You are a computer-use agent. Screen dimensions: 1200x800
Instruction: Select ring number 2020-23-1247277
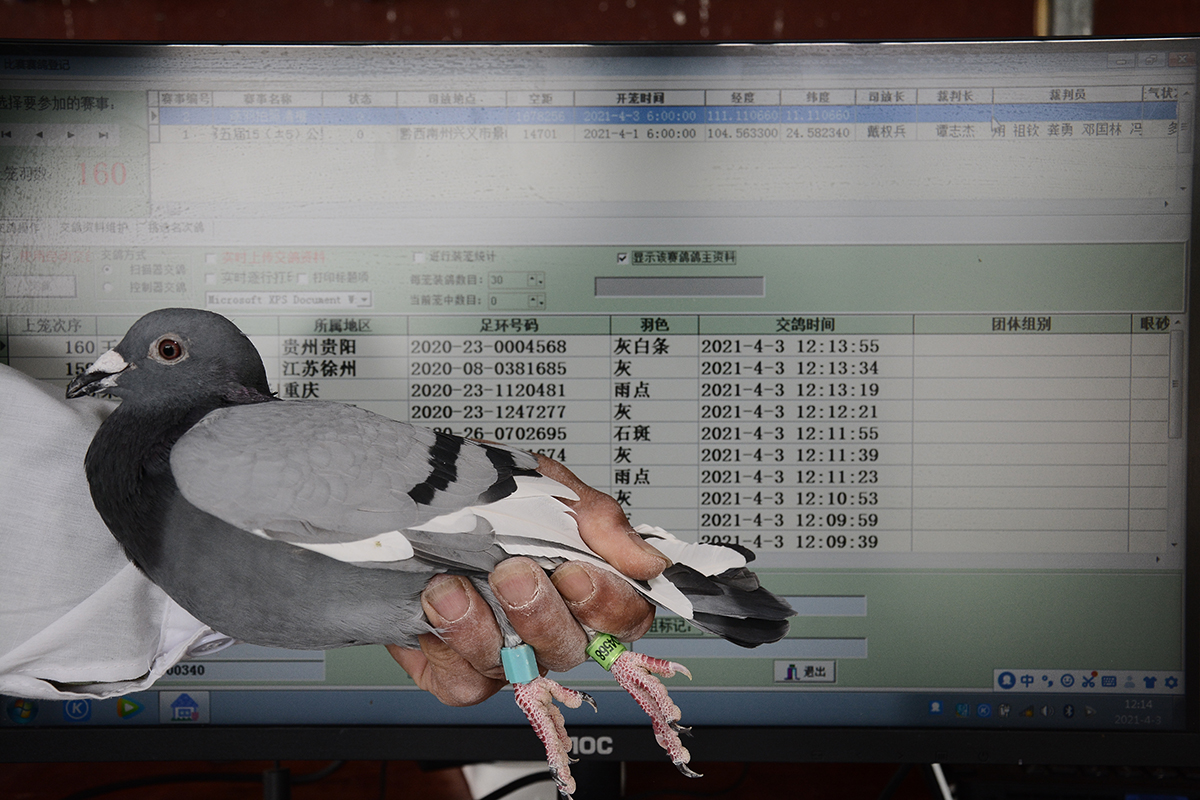pyautogui.click(x=488, y=412)
